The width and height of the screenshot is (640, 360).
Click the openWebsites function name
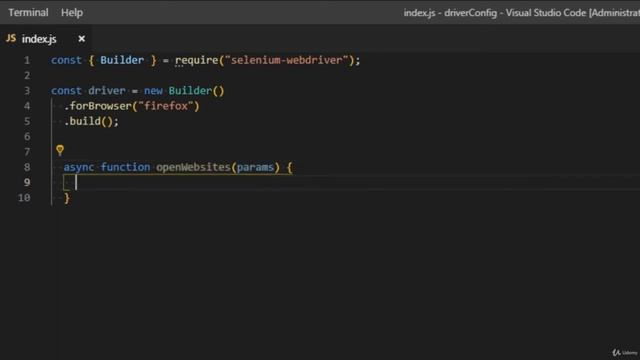(x=193, y=167)
